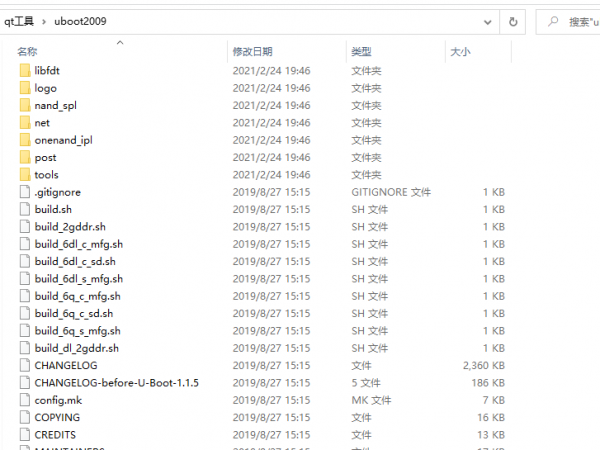Click the nand_spl folder icon
The image size is (600, 450).
click(x=25, y=105)
